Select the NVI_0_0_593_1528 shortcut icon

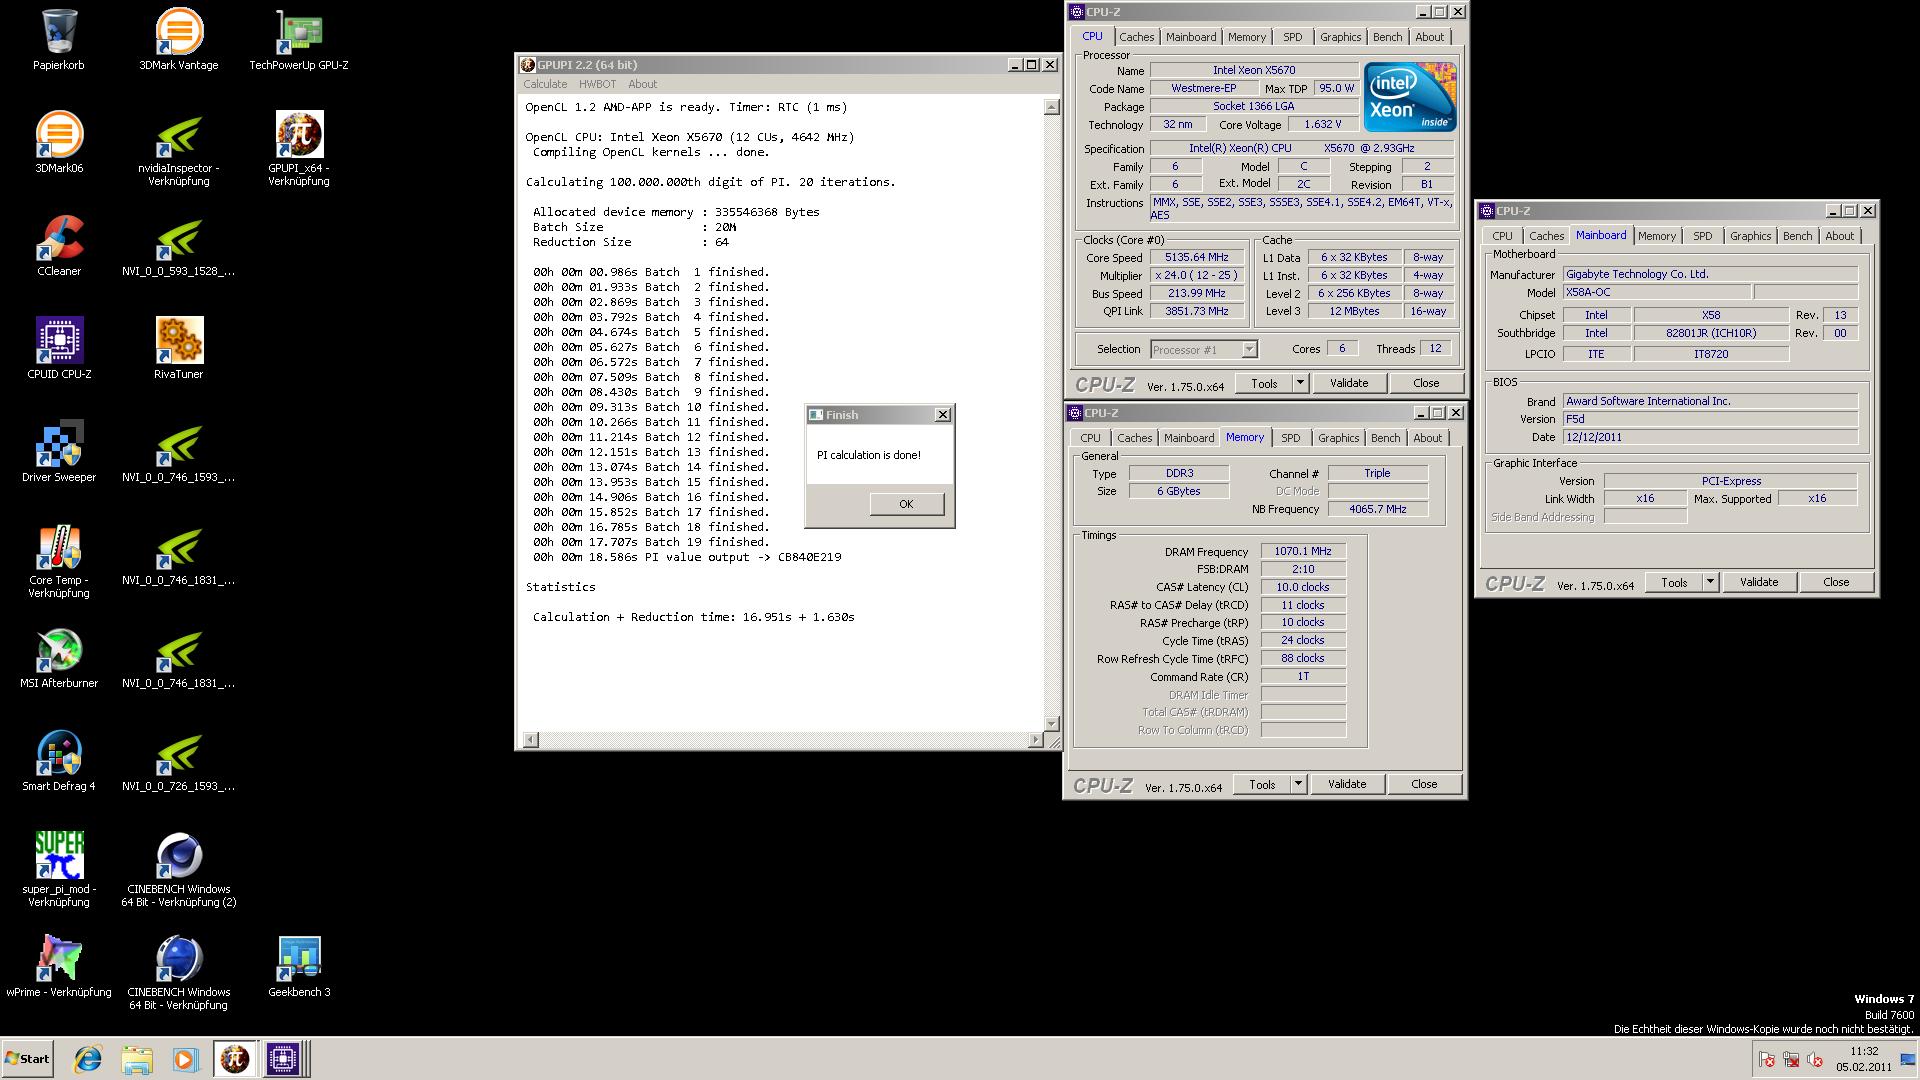tap(179, 245)
